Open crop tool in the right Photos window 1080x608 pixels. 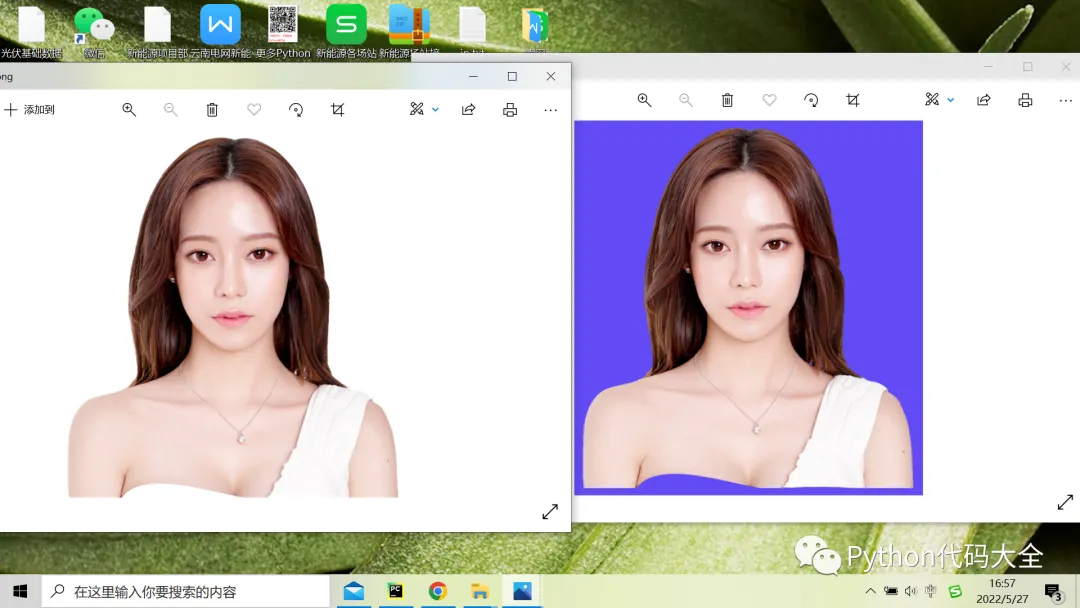click(853, 100)
